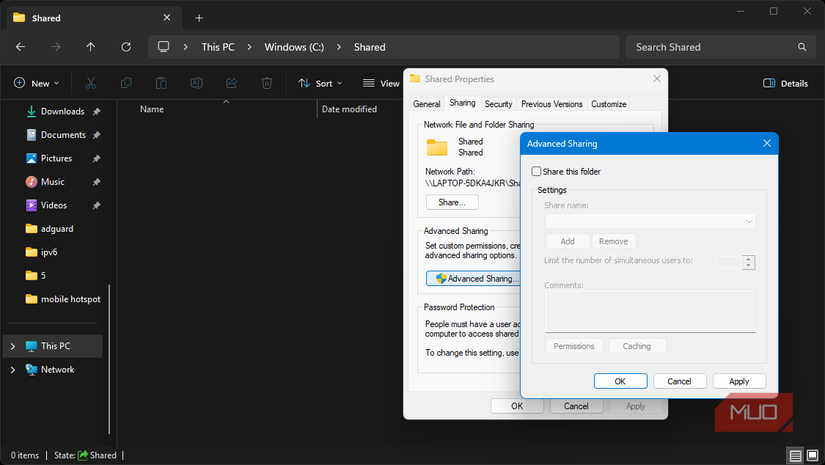Click the Rename icon in toolbar
The width and height of the screenshot is (825, 465).
point(196,83)
